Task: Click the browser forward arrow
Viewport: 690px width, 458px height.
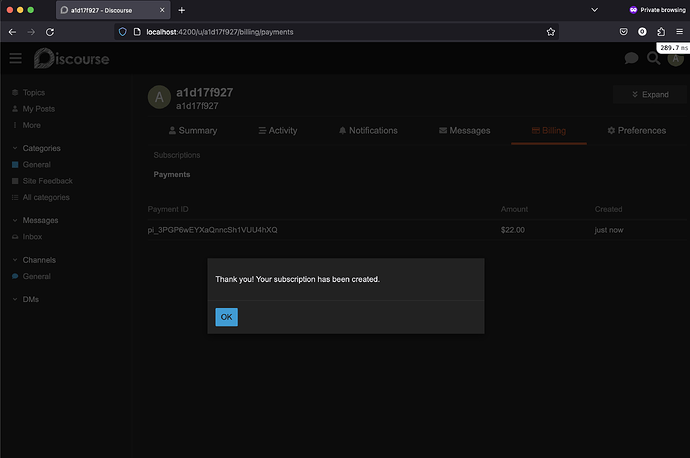Action: click(x=31, y=32)
